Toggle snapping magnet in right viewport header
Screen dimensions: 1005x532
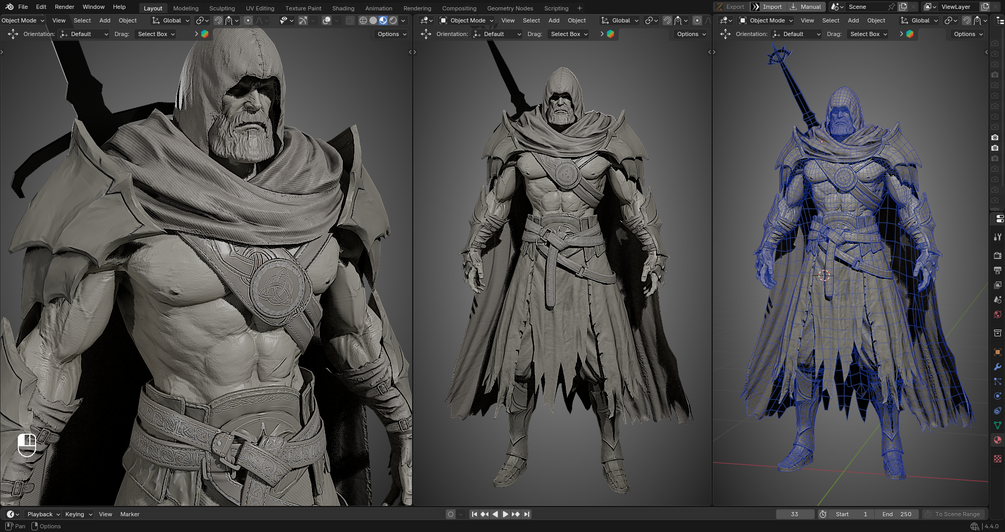(967, 21)
